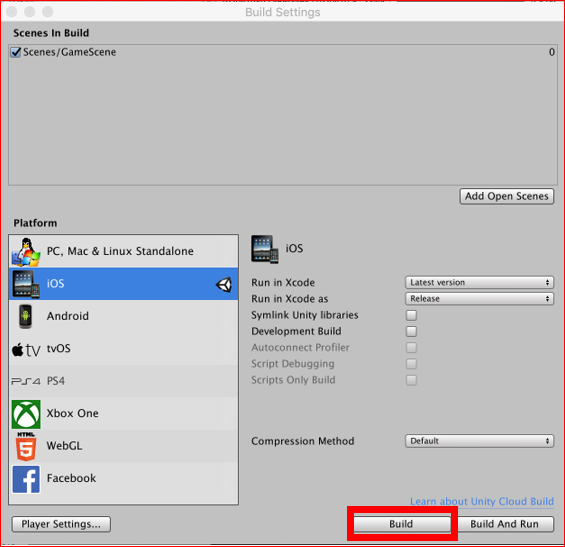
Task: Select the PS4 platform label
Action: [x=56, y=381]
